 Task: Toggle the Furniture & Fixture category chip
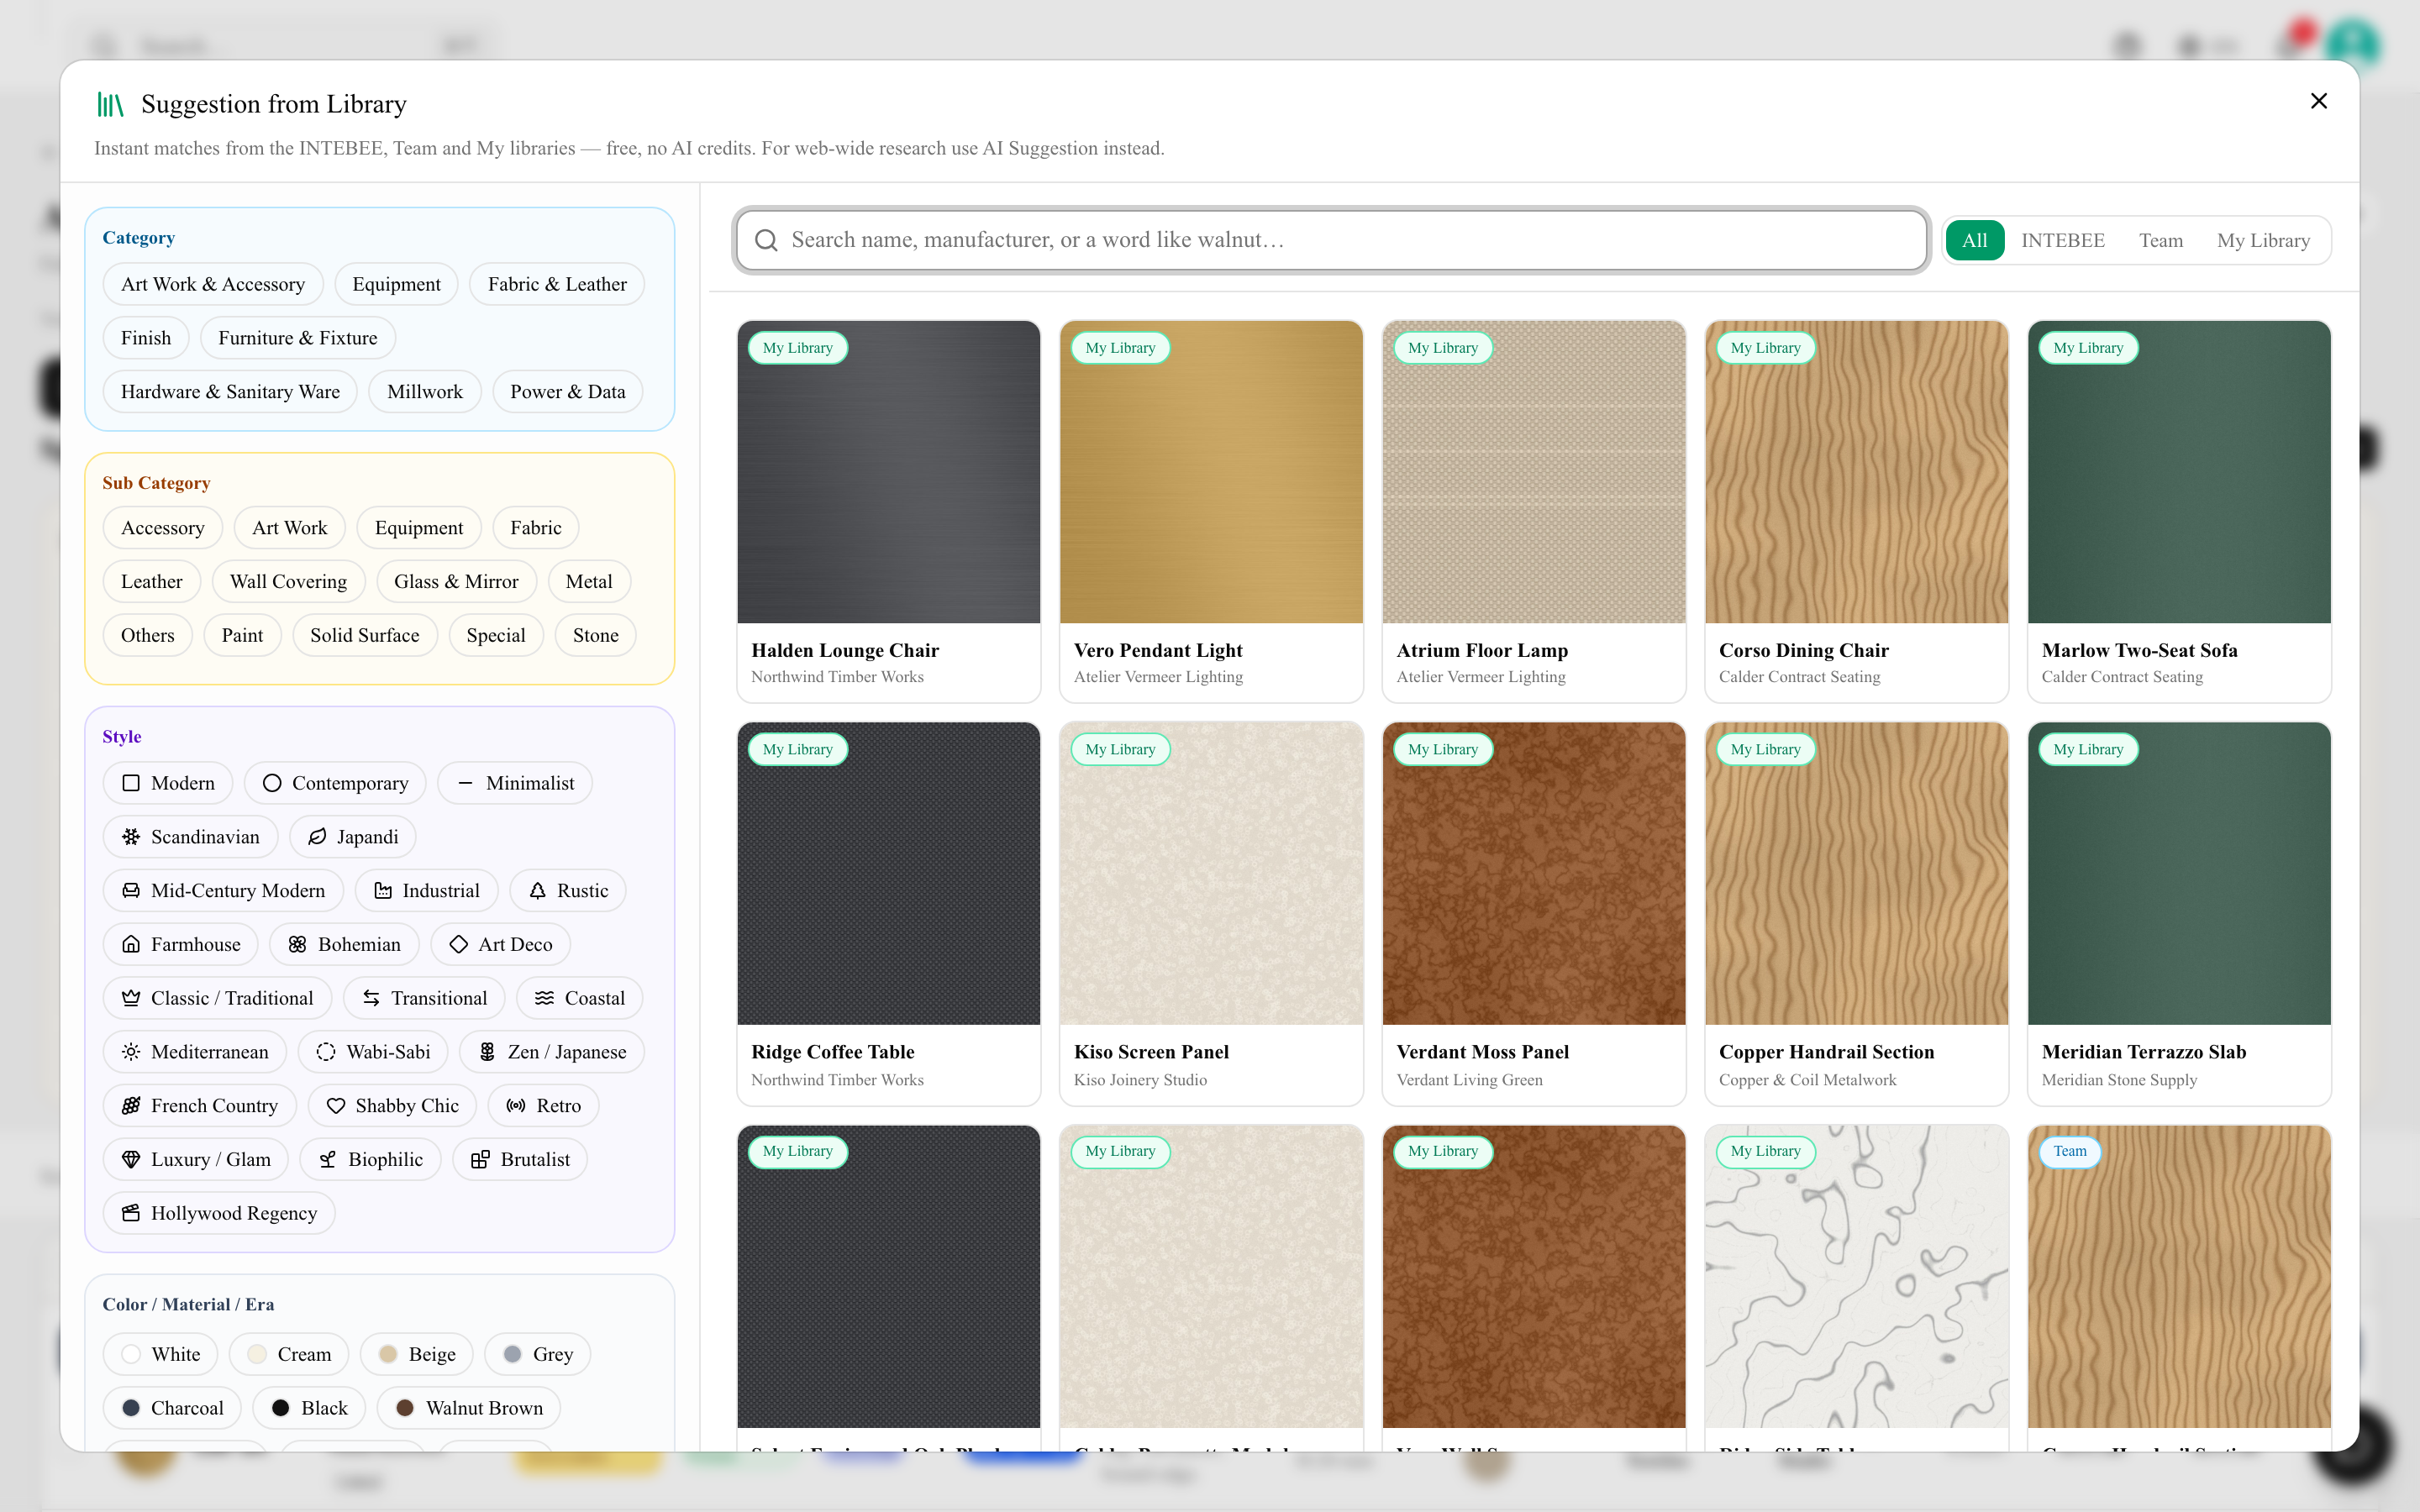pyautogui.click(x=298, y=338)
